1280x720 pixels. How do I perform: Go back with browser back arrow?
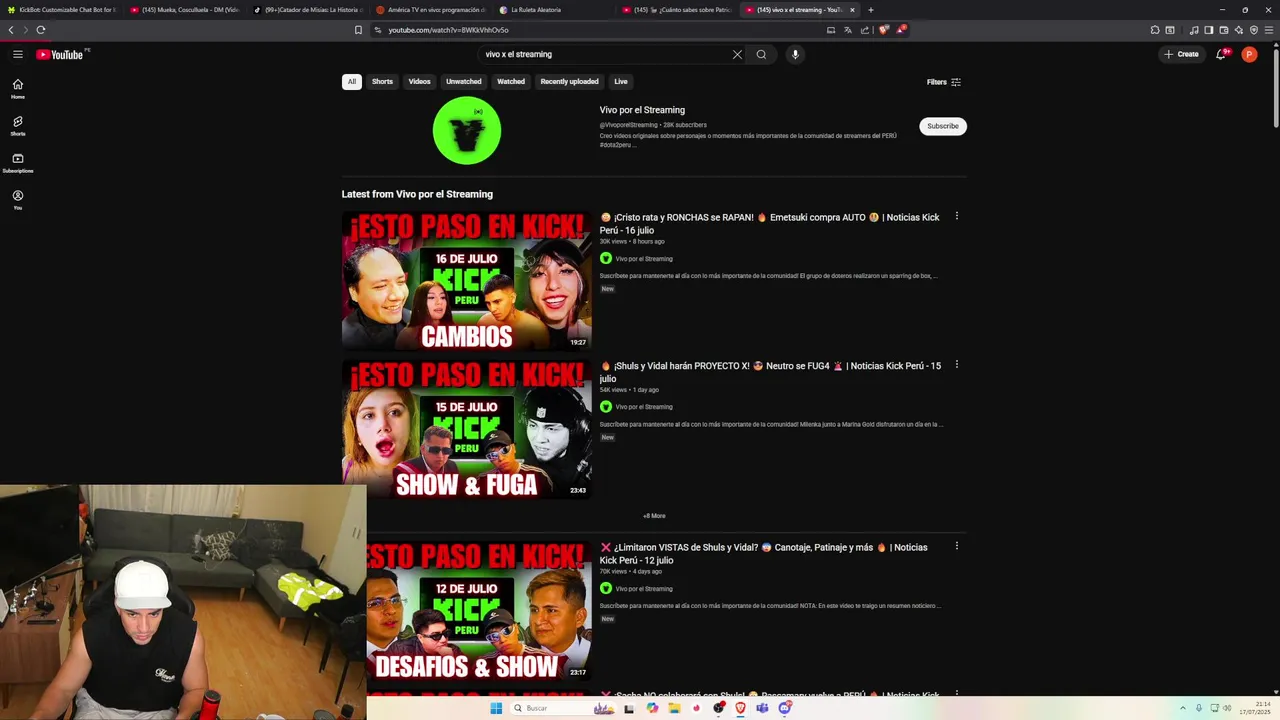pyautogui.click(x=11, y=30)
